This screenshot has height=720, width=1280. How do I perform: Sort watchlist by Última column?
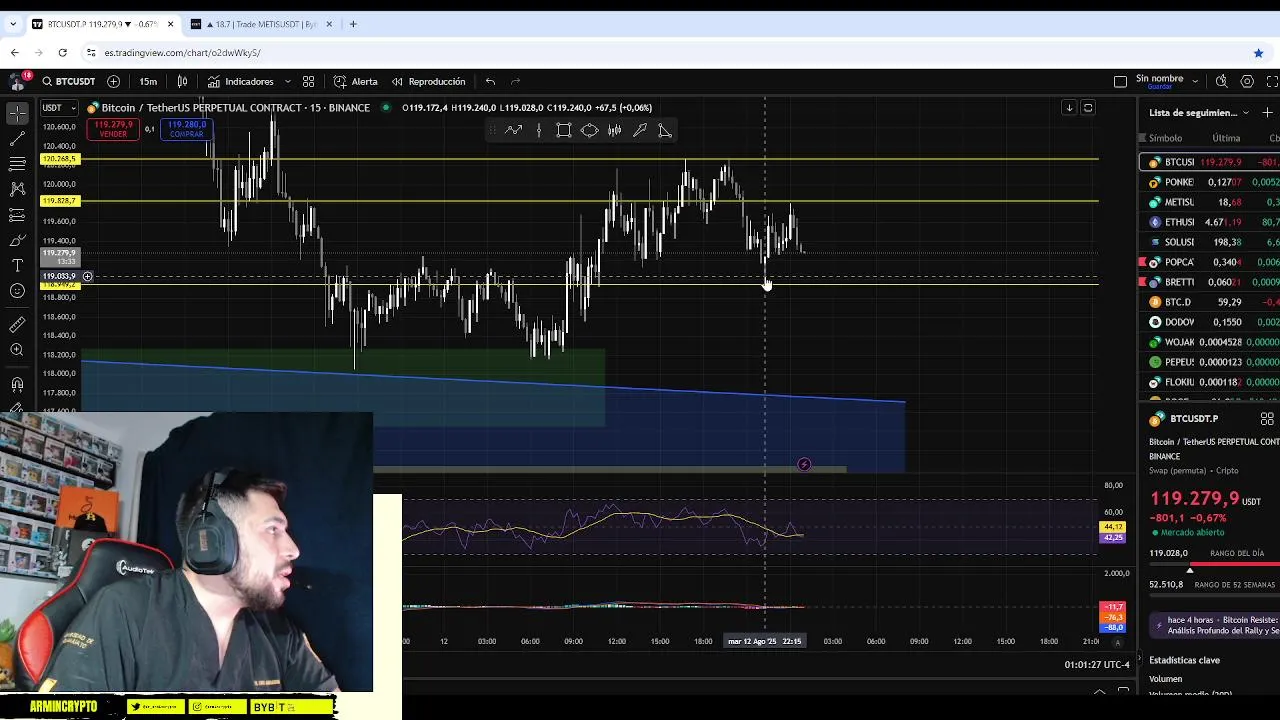pos(1226,138)
